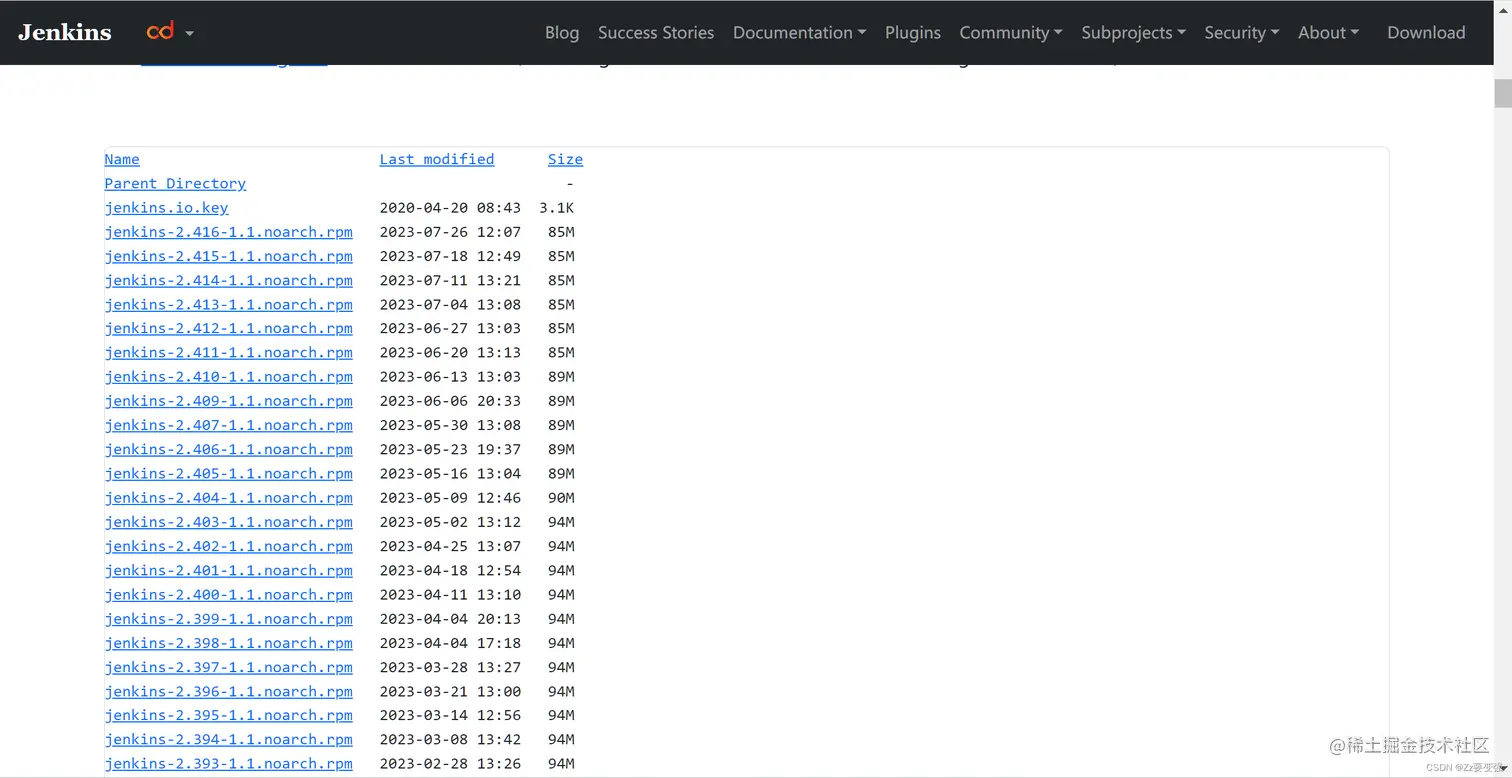Select the date 2023-04-04 17:18
This screenshot has height=778, width=1512.
pyautogui.click(x=450, y=643)
